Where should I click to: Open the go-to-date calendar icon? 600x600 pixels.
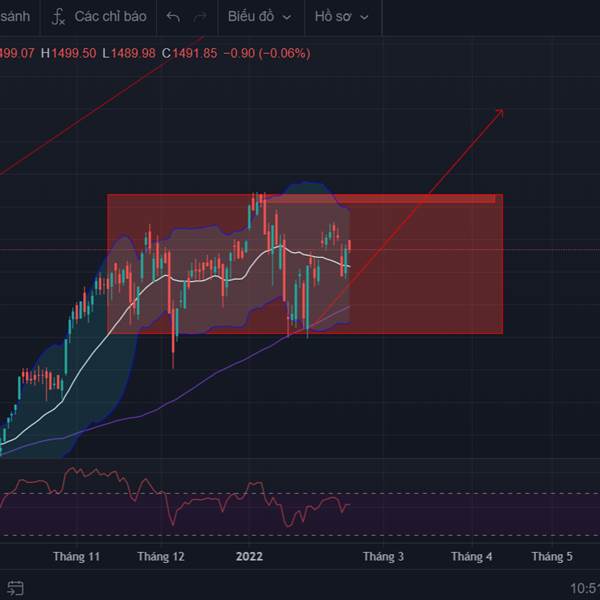tap(16, 588)
